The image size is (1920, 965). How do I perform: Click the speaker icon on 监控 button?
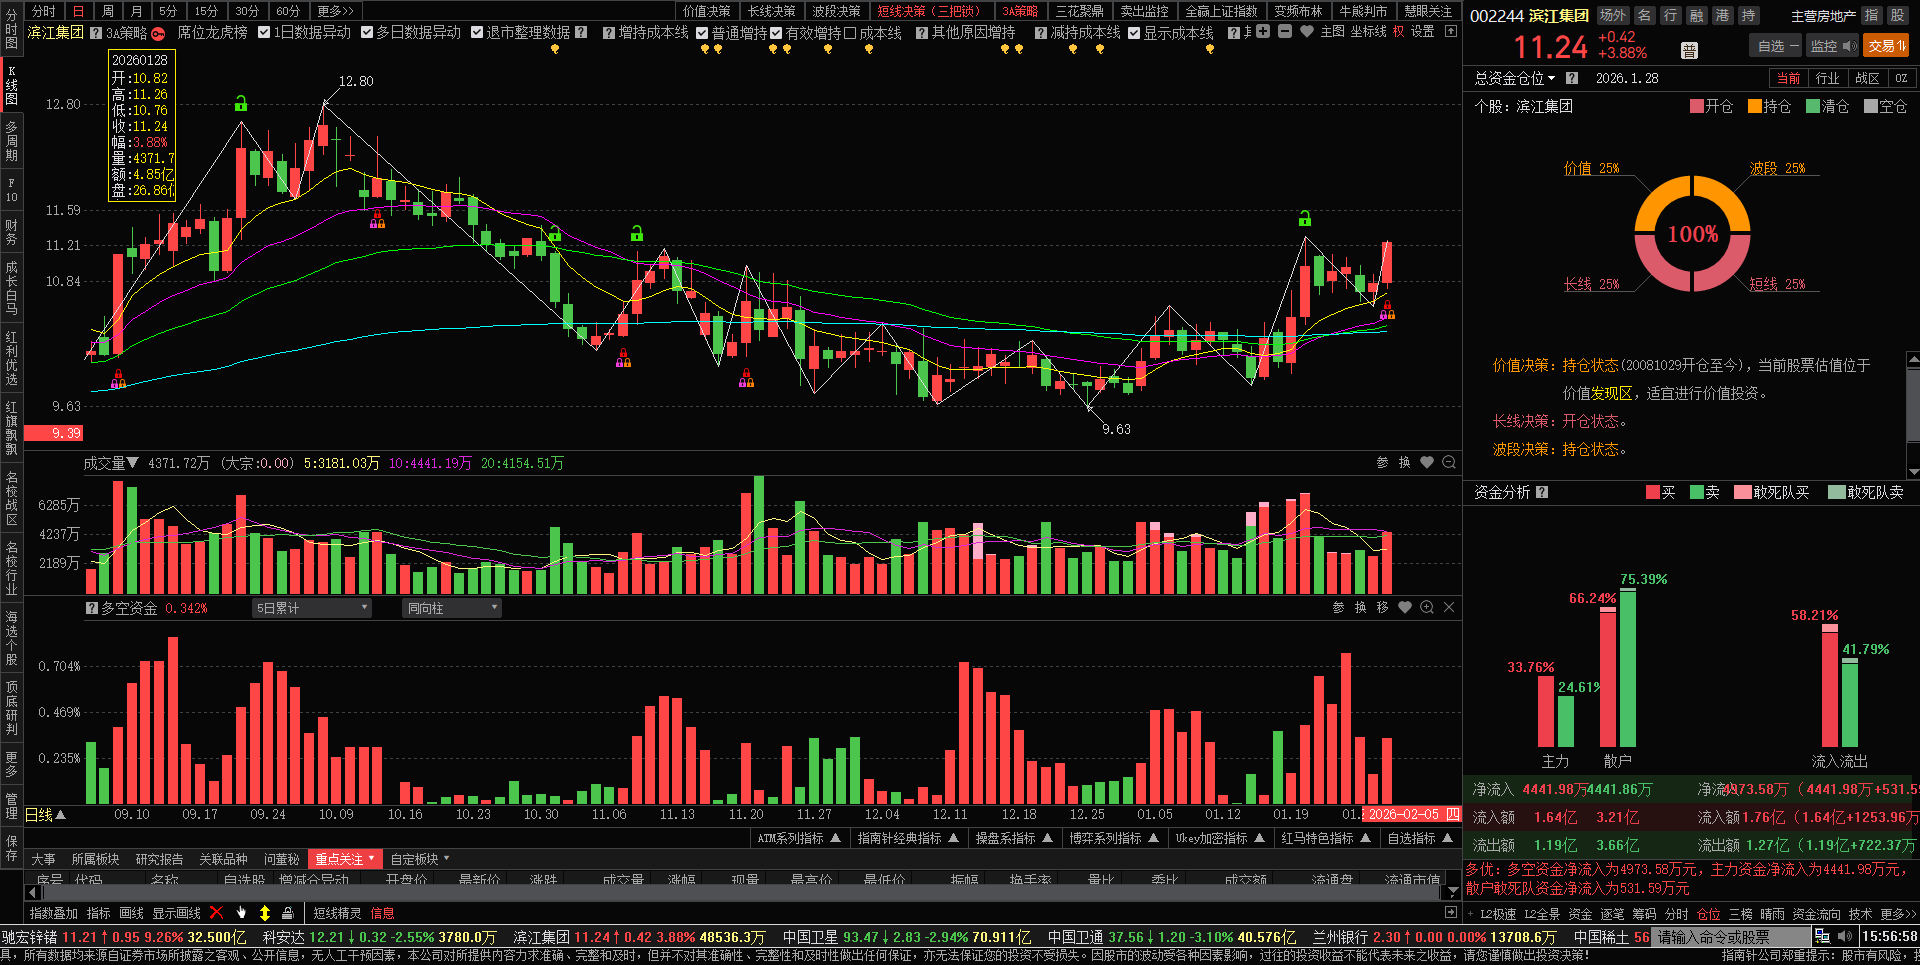pyautogui.click(x=1849, y=46)
